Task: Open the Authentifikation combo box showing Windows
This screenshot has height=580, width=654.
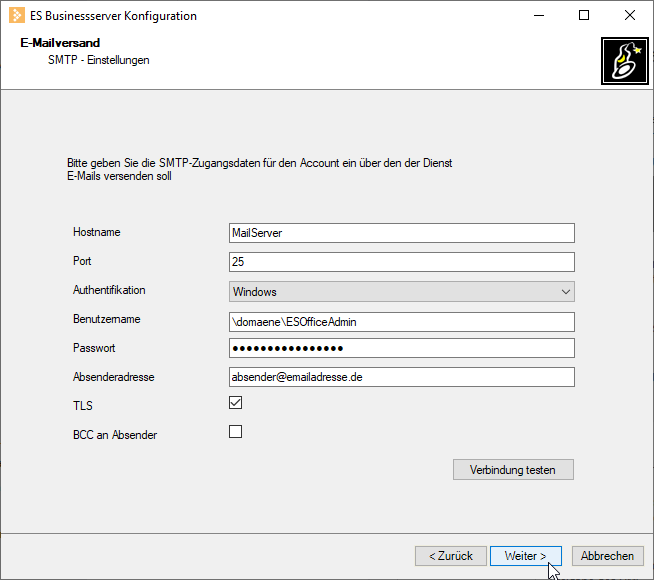Action: coord(402,291)
